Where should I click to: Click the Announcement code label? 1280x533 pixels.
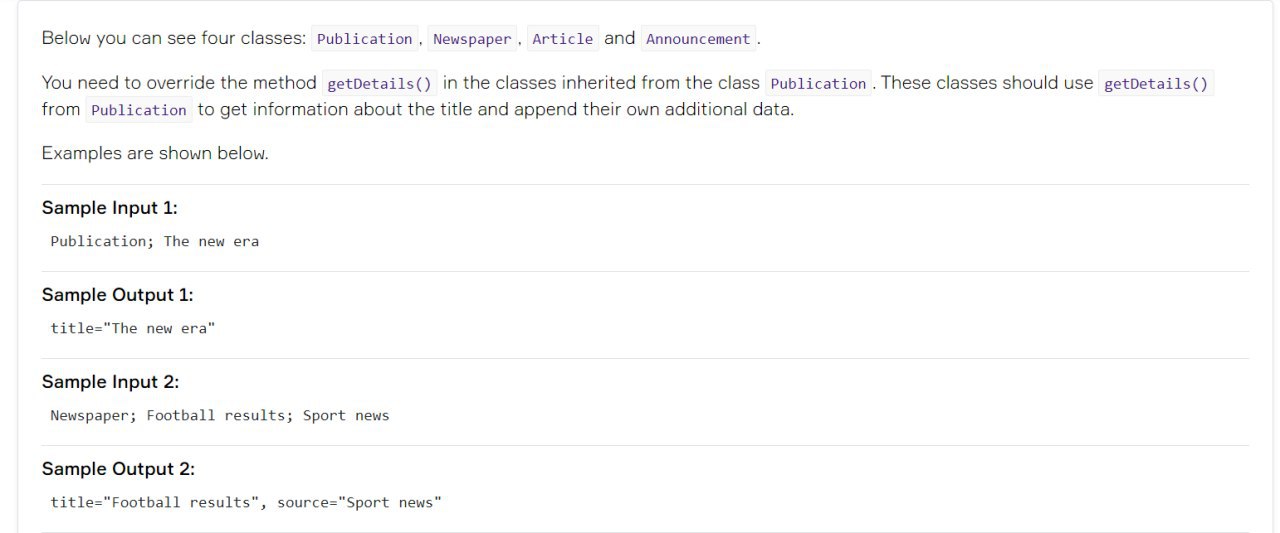pos(698,39)
